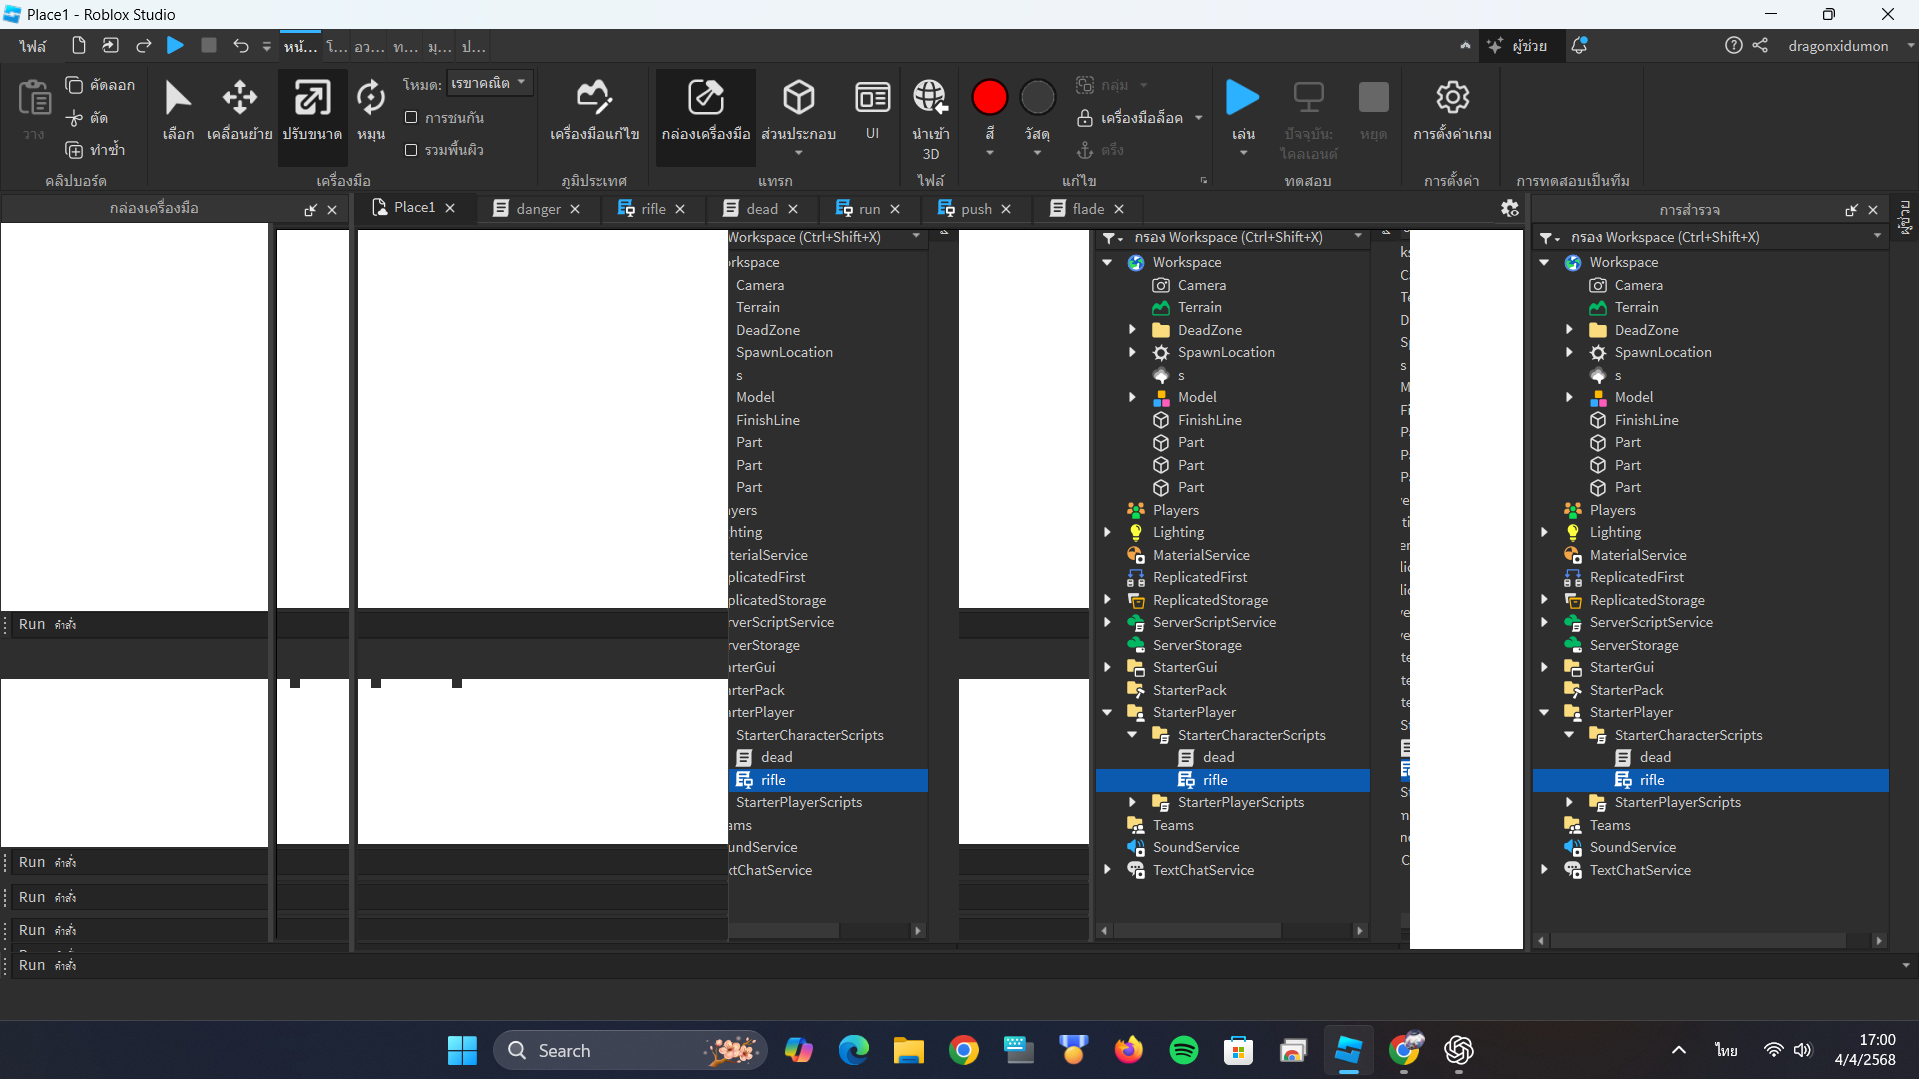This screenshot has height=1079, width=1919.
Task: Open the right Explorer filter dropdown arrow
Action: [x=1877, y=237]
